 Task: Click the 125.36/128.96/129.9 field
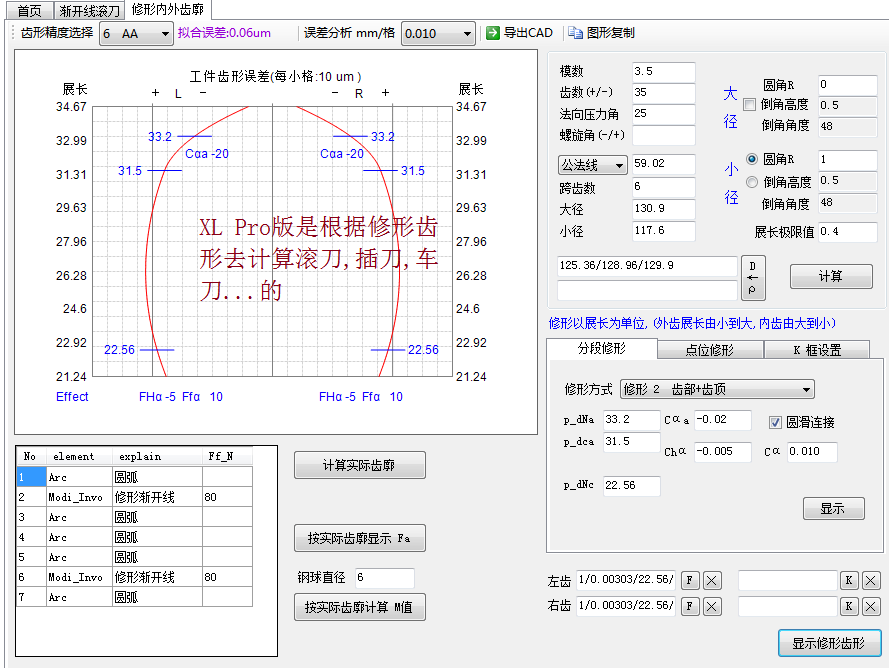(x=647, y=266)
